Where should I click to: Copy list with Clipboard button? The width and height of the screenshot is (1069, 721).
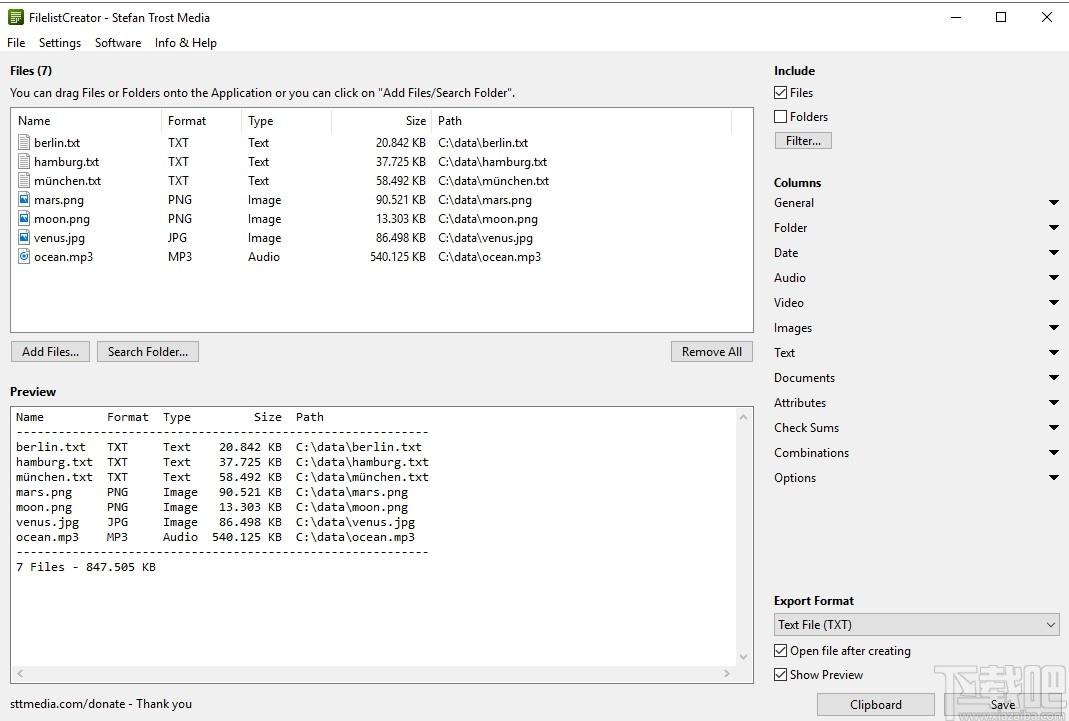[x=876, y=705]
